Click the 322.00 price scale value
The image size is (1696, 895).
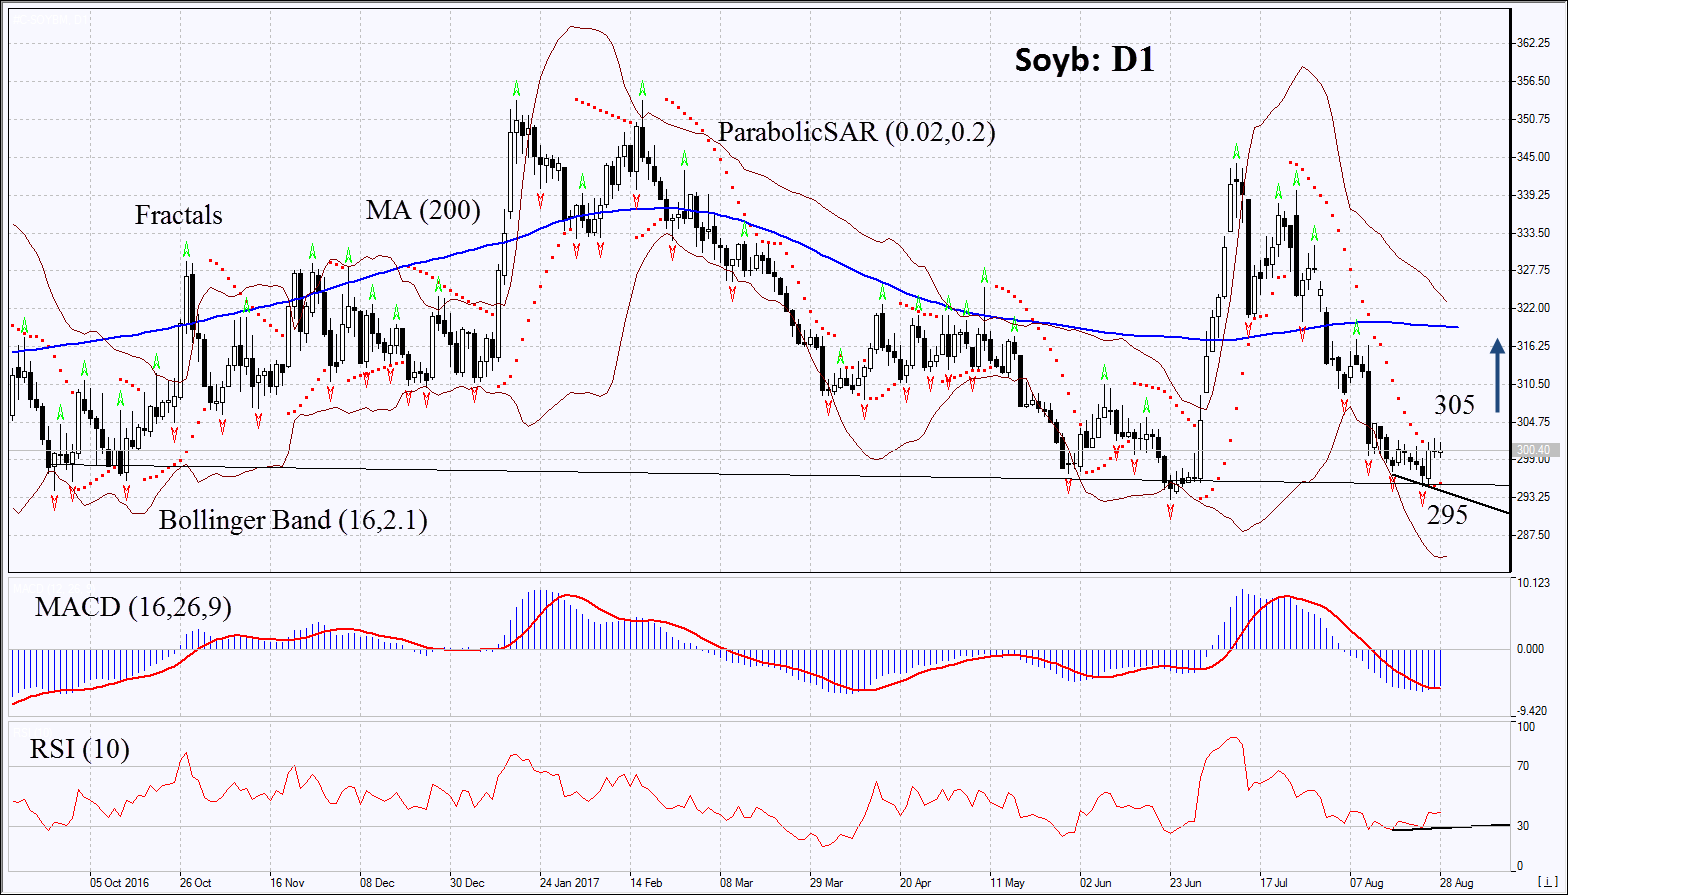tap(1533, 308)
